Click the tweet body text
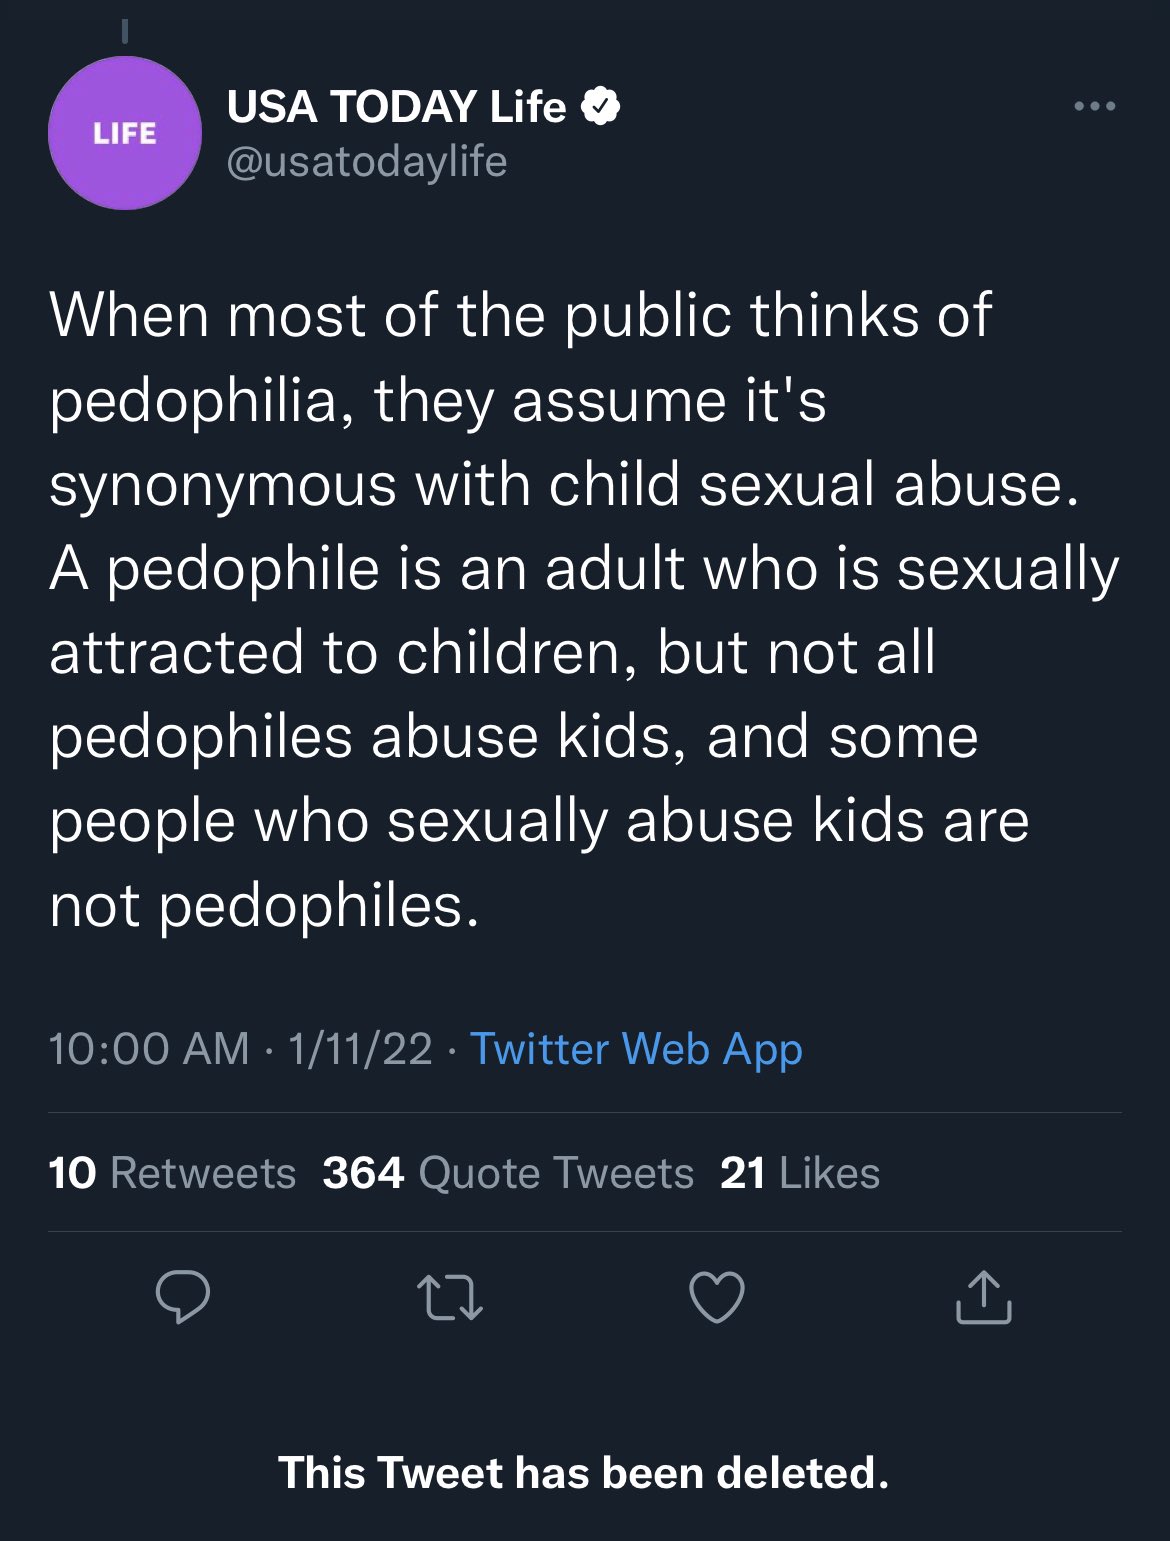The image size is (1170, 1541). click(x=560, y=610)
